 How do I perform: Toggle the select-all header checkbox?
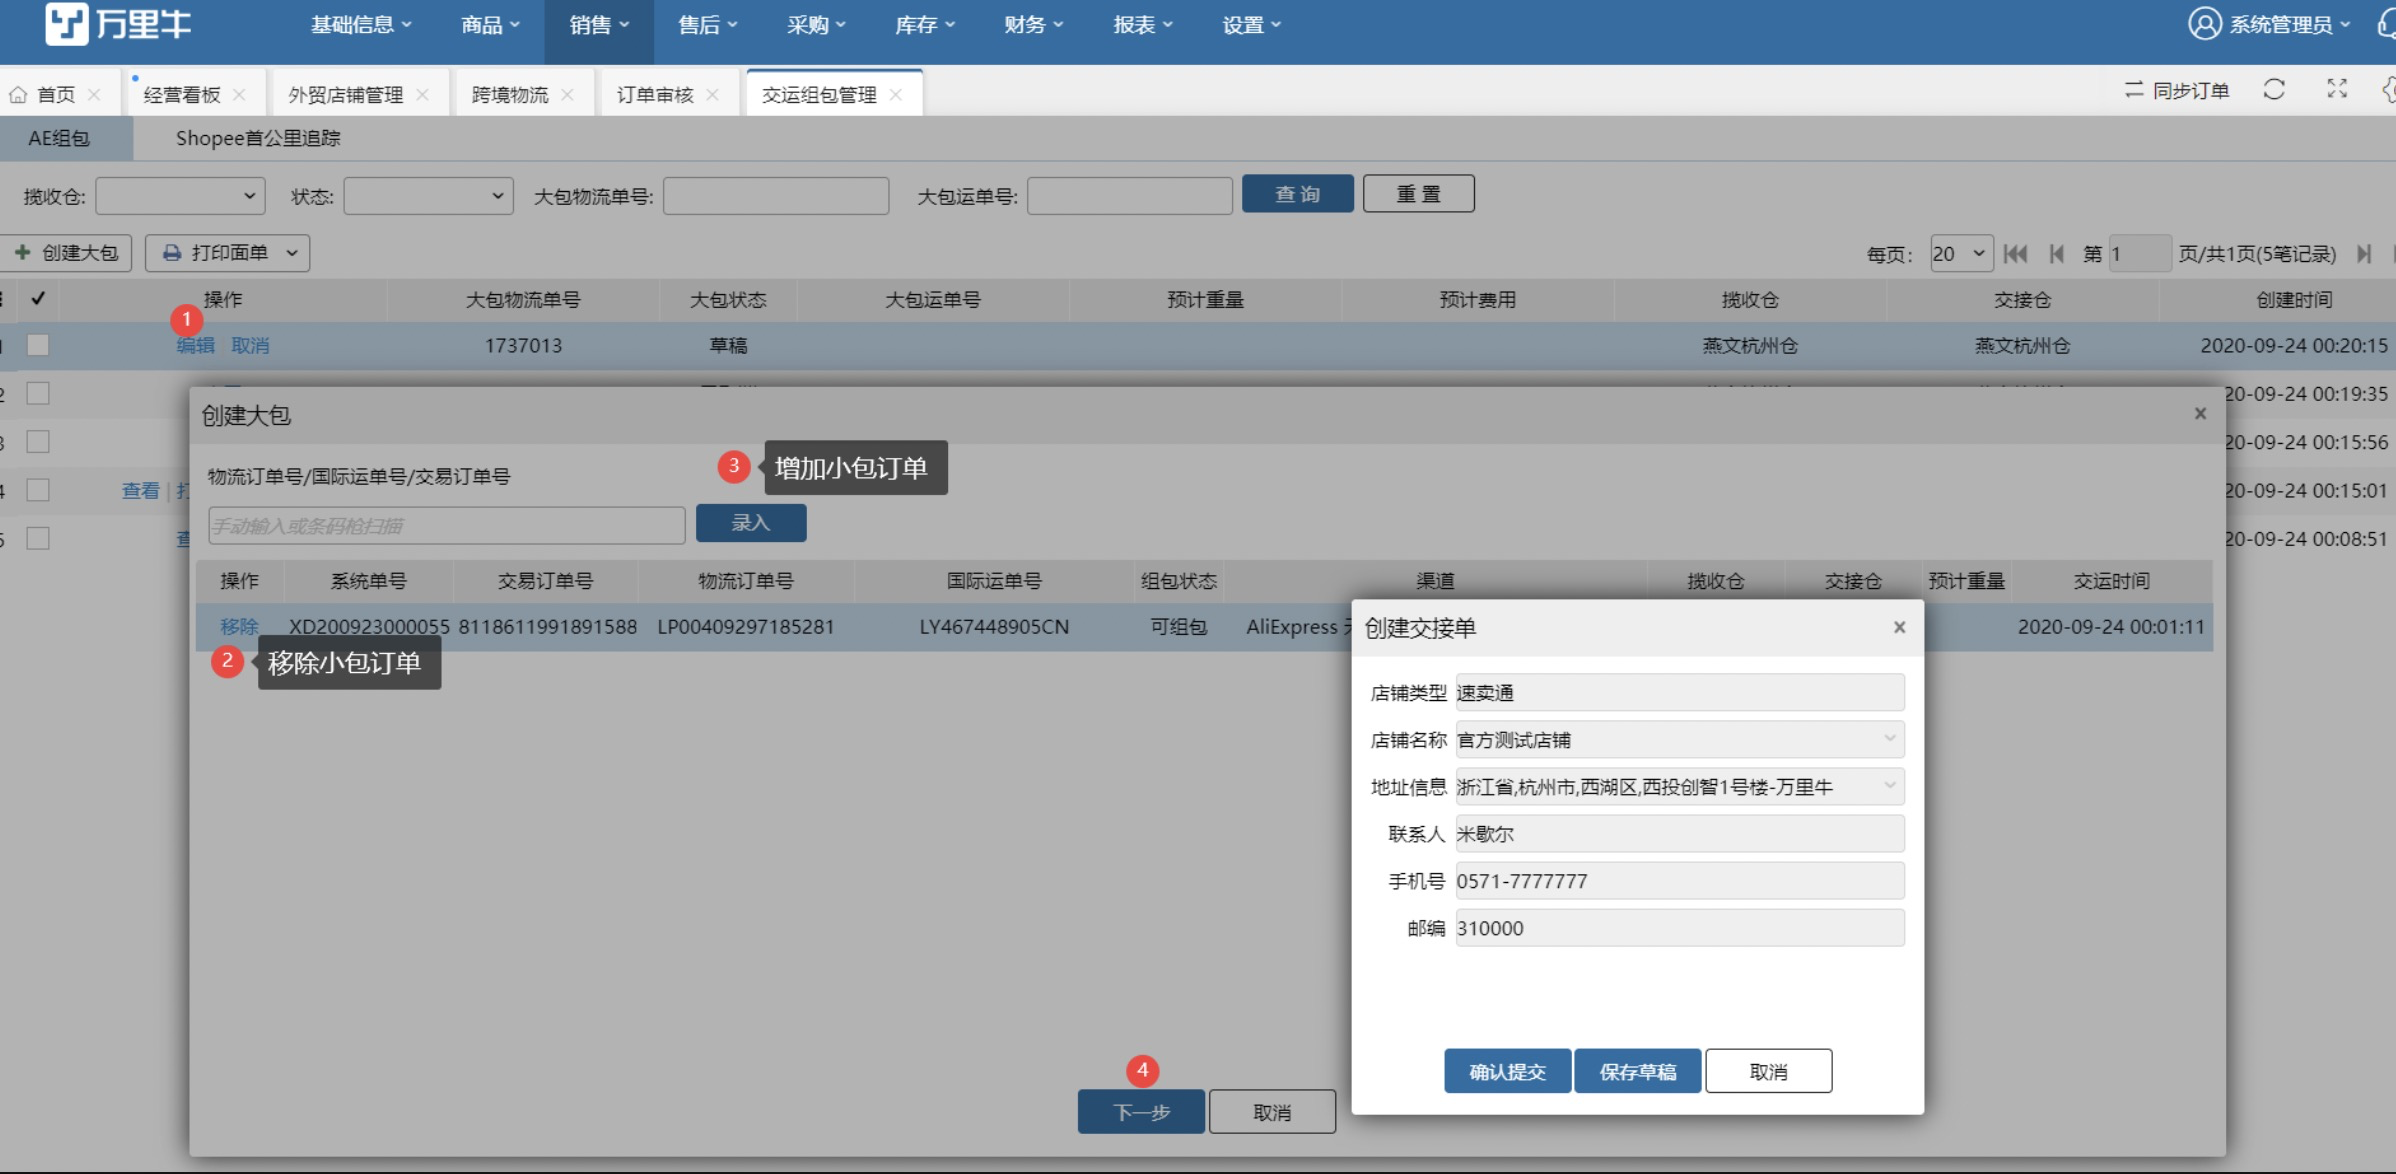[38, 298]
